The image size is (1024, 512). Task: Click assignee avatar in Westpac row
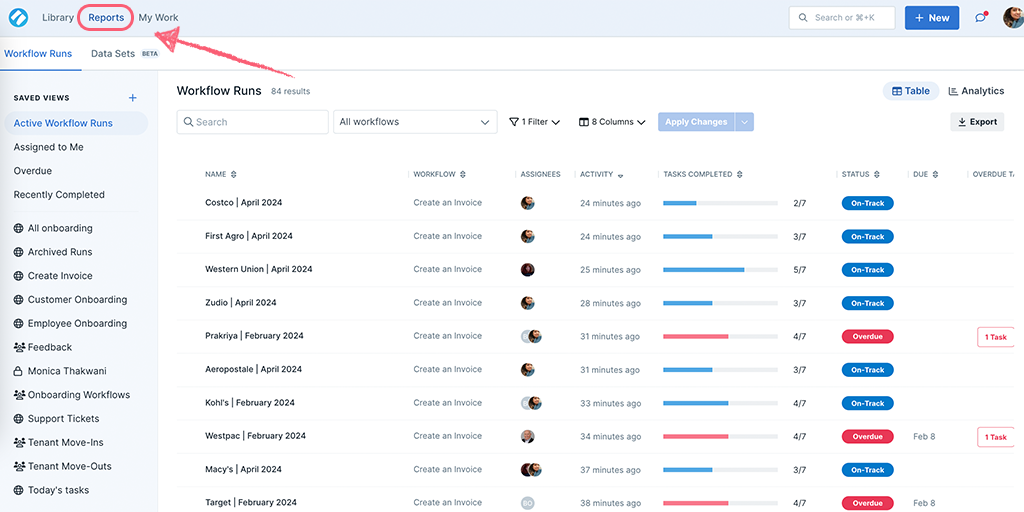tap(528, 436)
